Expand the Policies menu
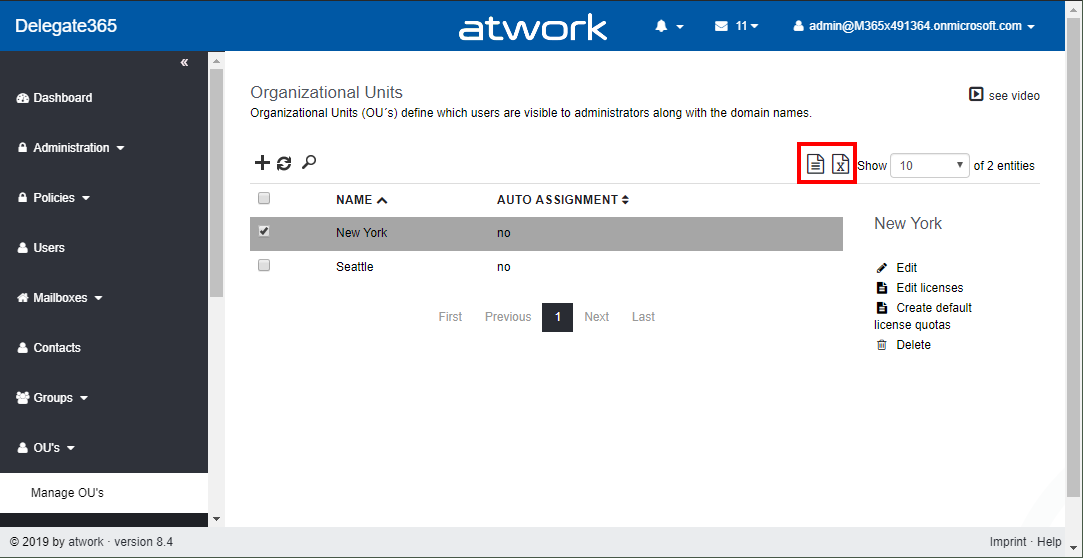This screenshot has height=558, width=1083. [x=53, y=198]
